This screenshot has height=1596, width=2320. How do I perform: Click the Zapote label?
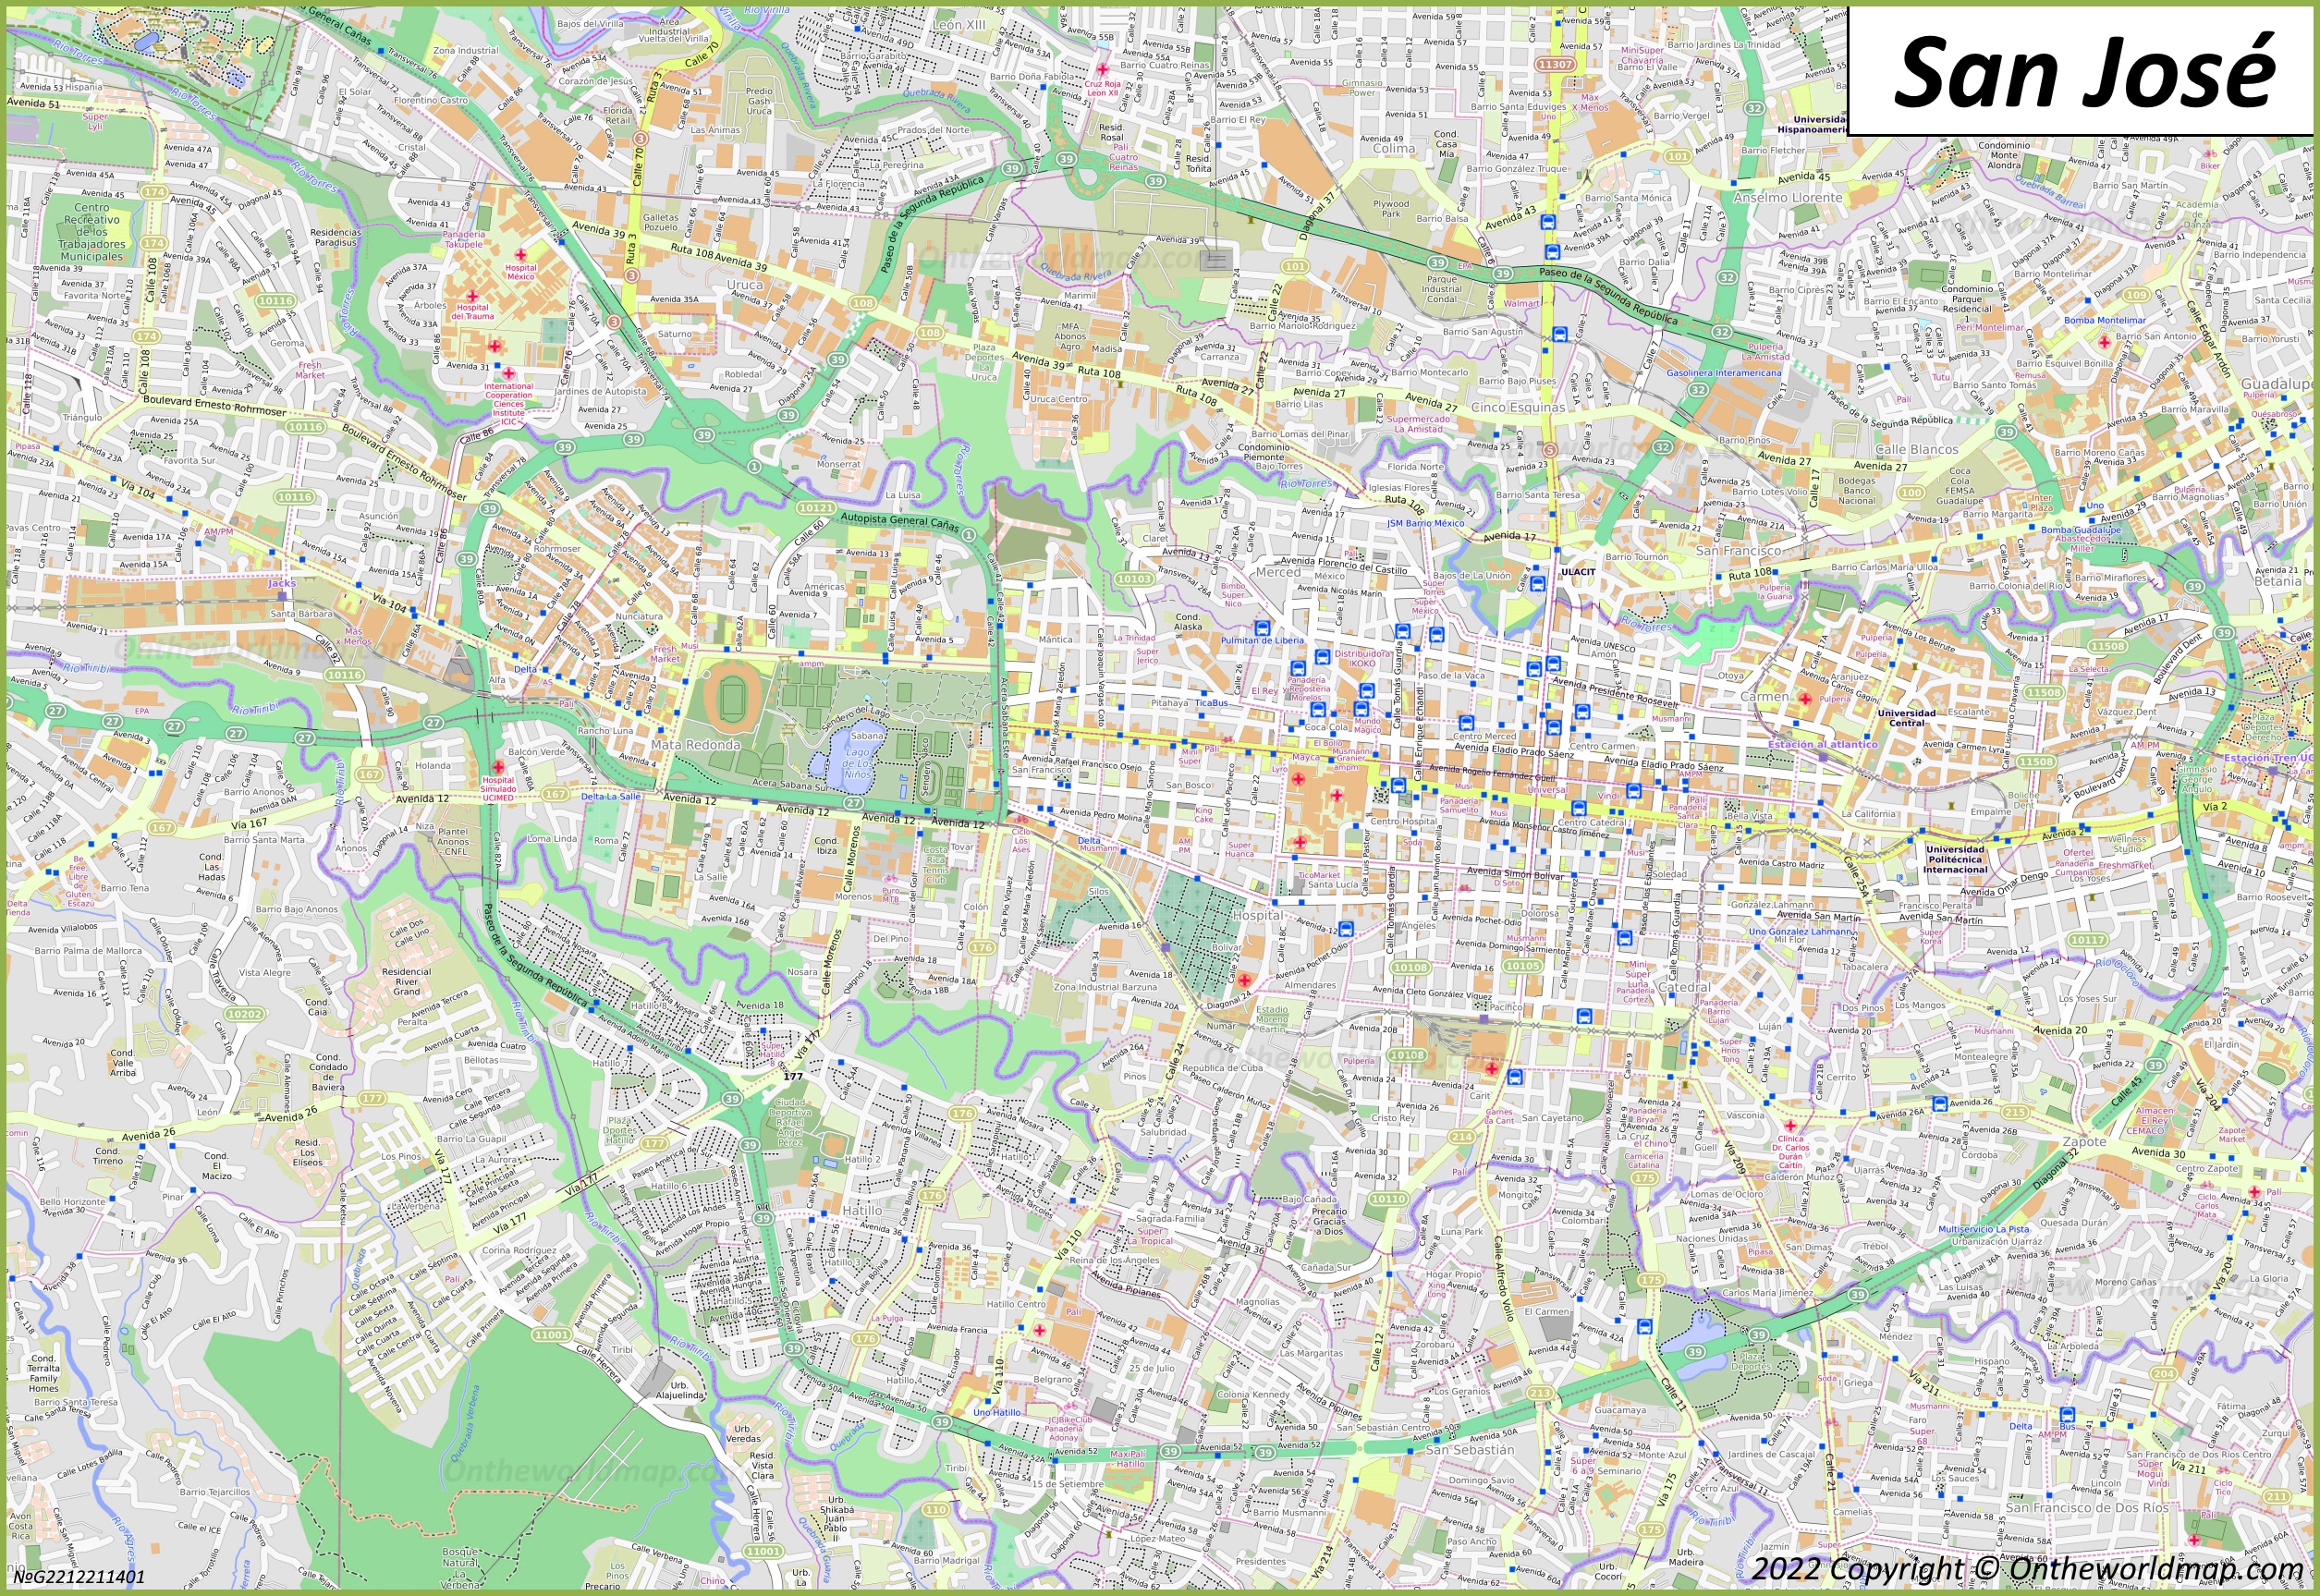point(2084,1141)
